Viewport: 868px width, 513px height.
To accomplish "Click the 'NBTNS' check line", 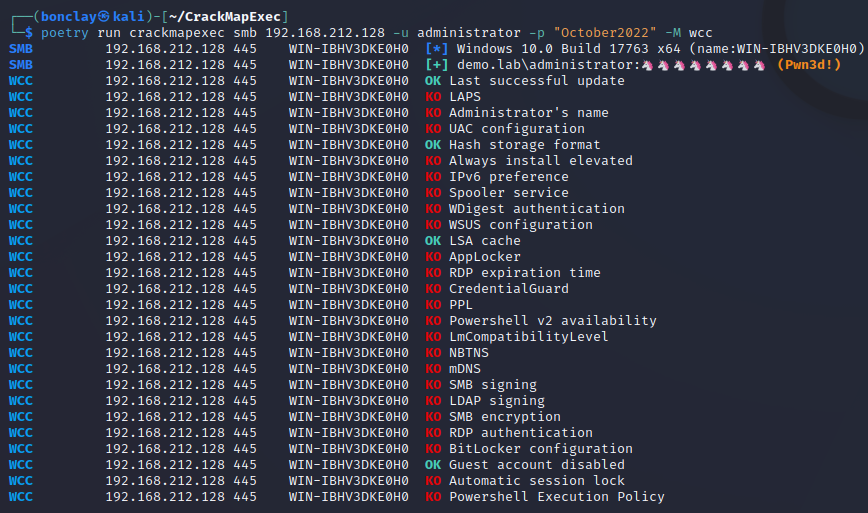I will (x=469, y=354).
